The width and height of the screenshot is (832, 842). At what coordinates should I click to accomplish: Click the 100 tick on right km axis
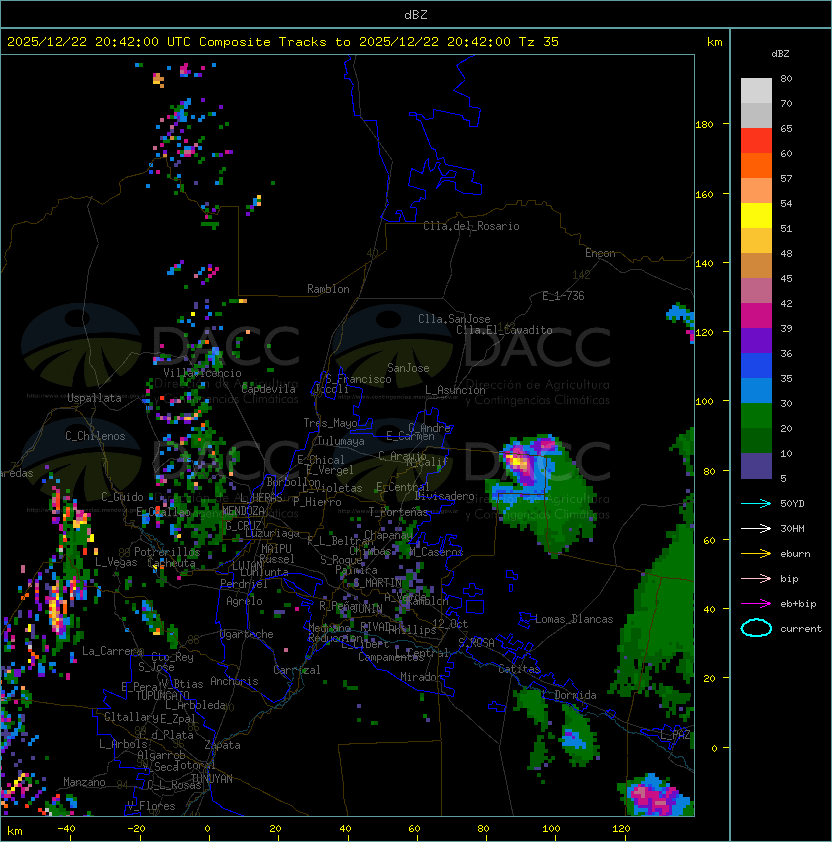[704, 401]
